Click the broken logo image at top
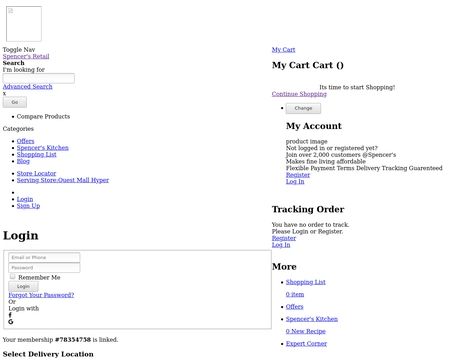Screen dimensions: 450x360 coord(24,24)
